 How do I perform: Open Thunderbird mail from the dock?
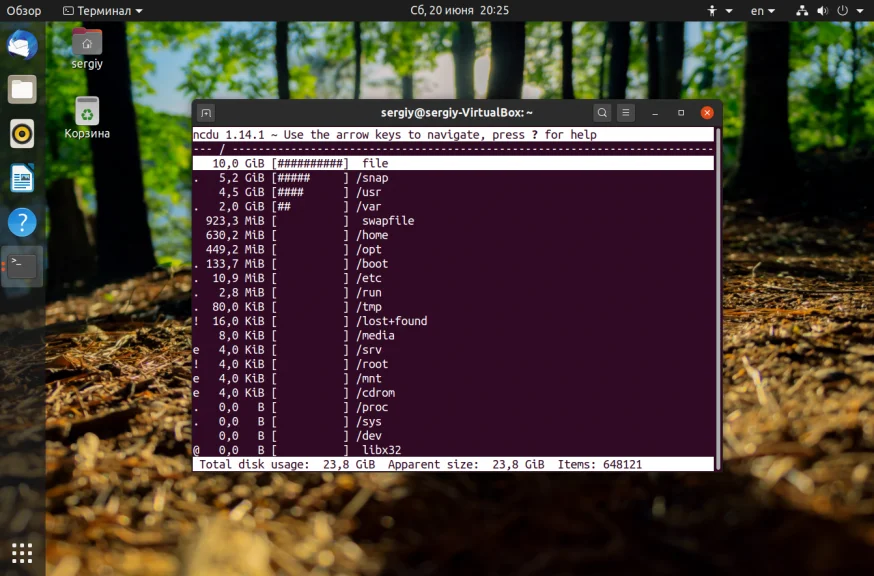(x=22, y=45)
